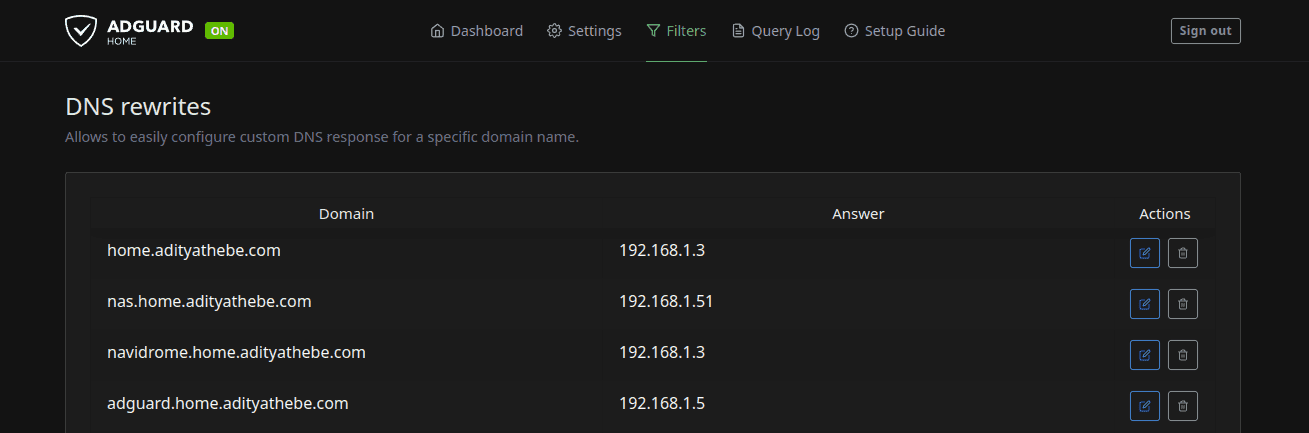This screenshot has height=433, width=1309.
Task: Delete the home.adityathebe.com rewrite entry
Action: 1183,253
